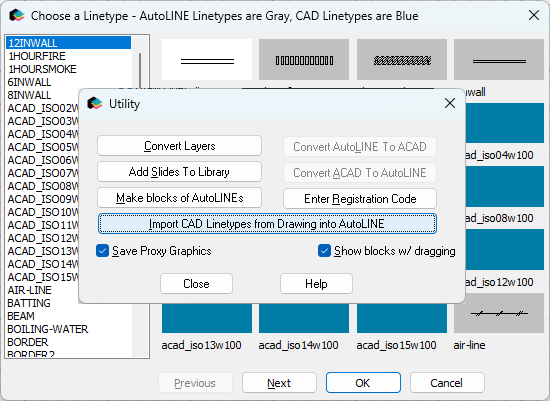
Task: Cancel the Choose a Linetype window
Action: [x=447, y=383]
